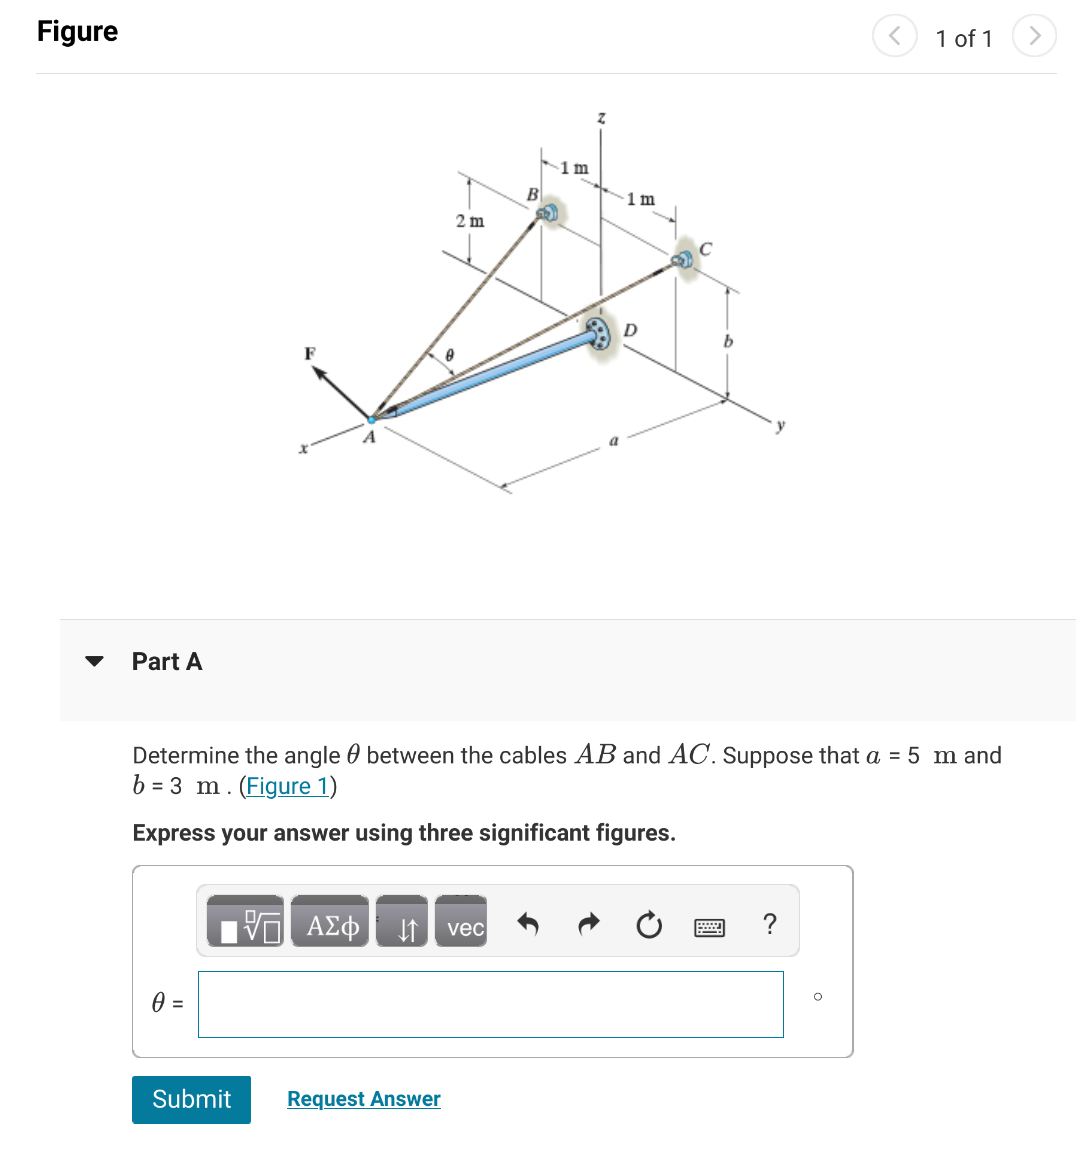This screenshot has width=1080, height=1153.
Task: Follow the Figure 1 link in the problem text
Action: pyautogui.click(x=288, y=786)
